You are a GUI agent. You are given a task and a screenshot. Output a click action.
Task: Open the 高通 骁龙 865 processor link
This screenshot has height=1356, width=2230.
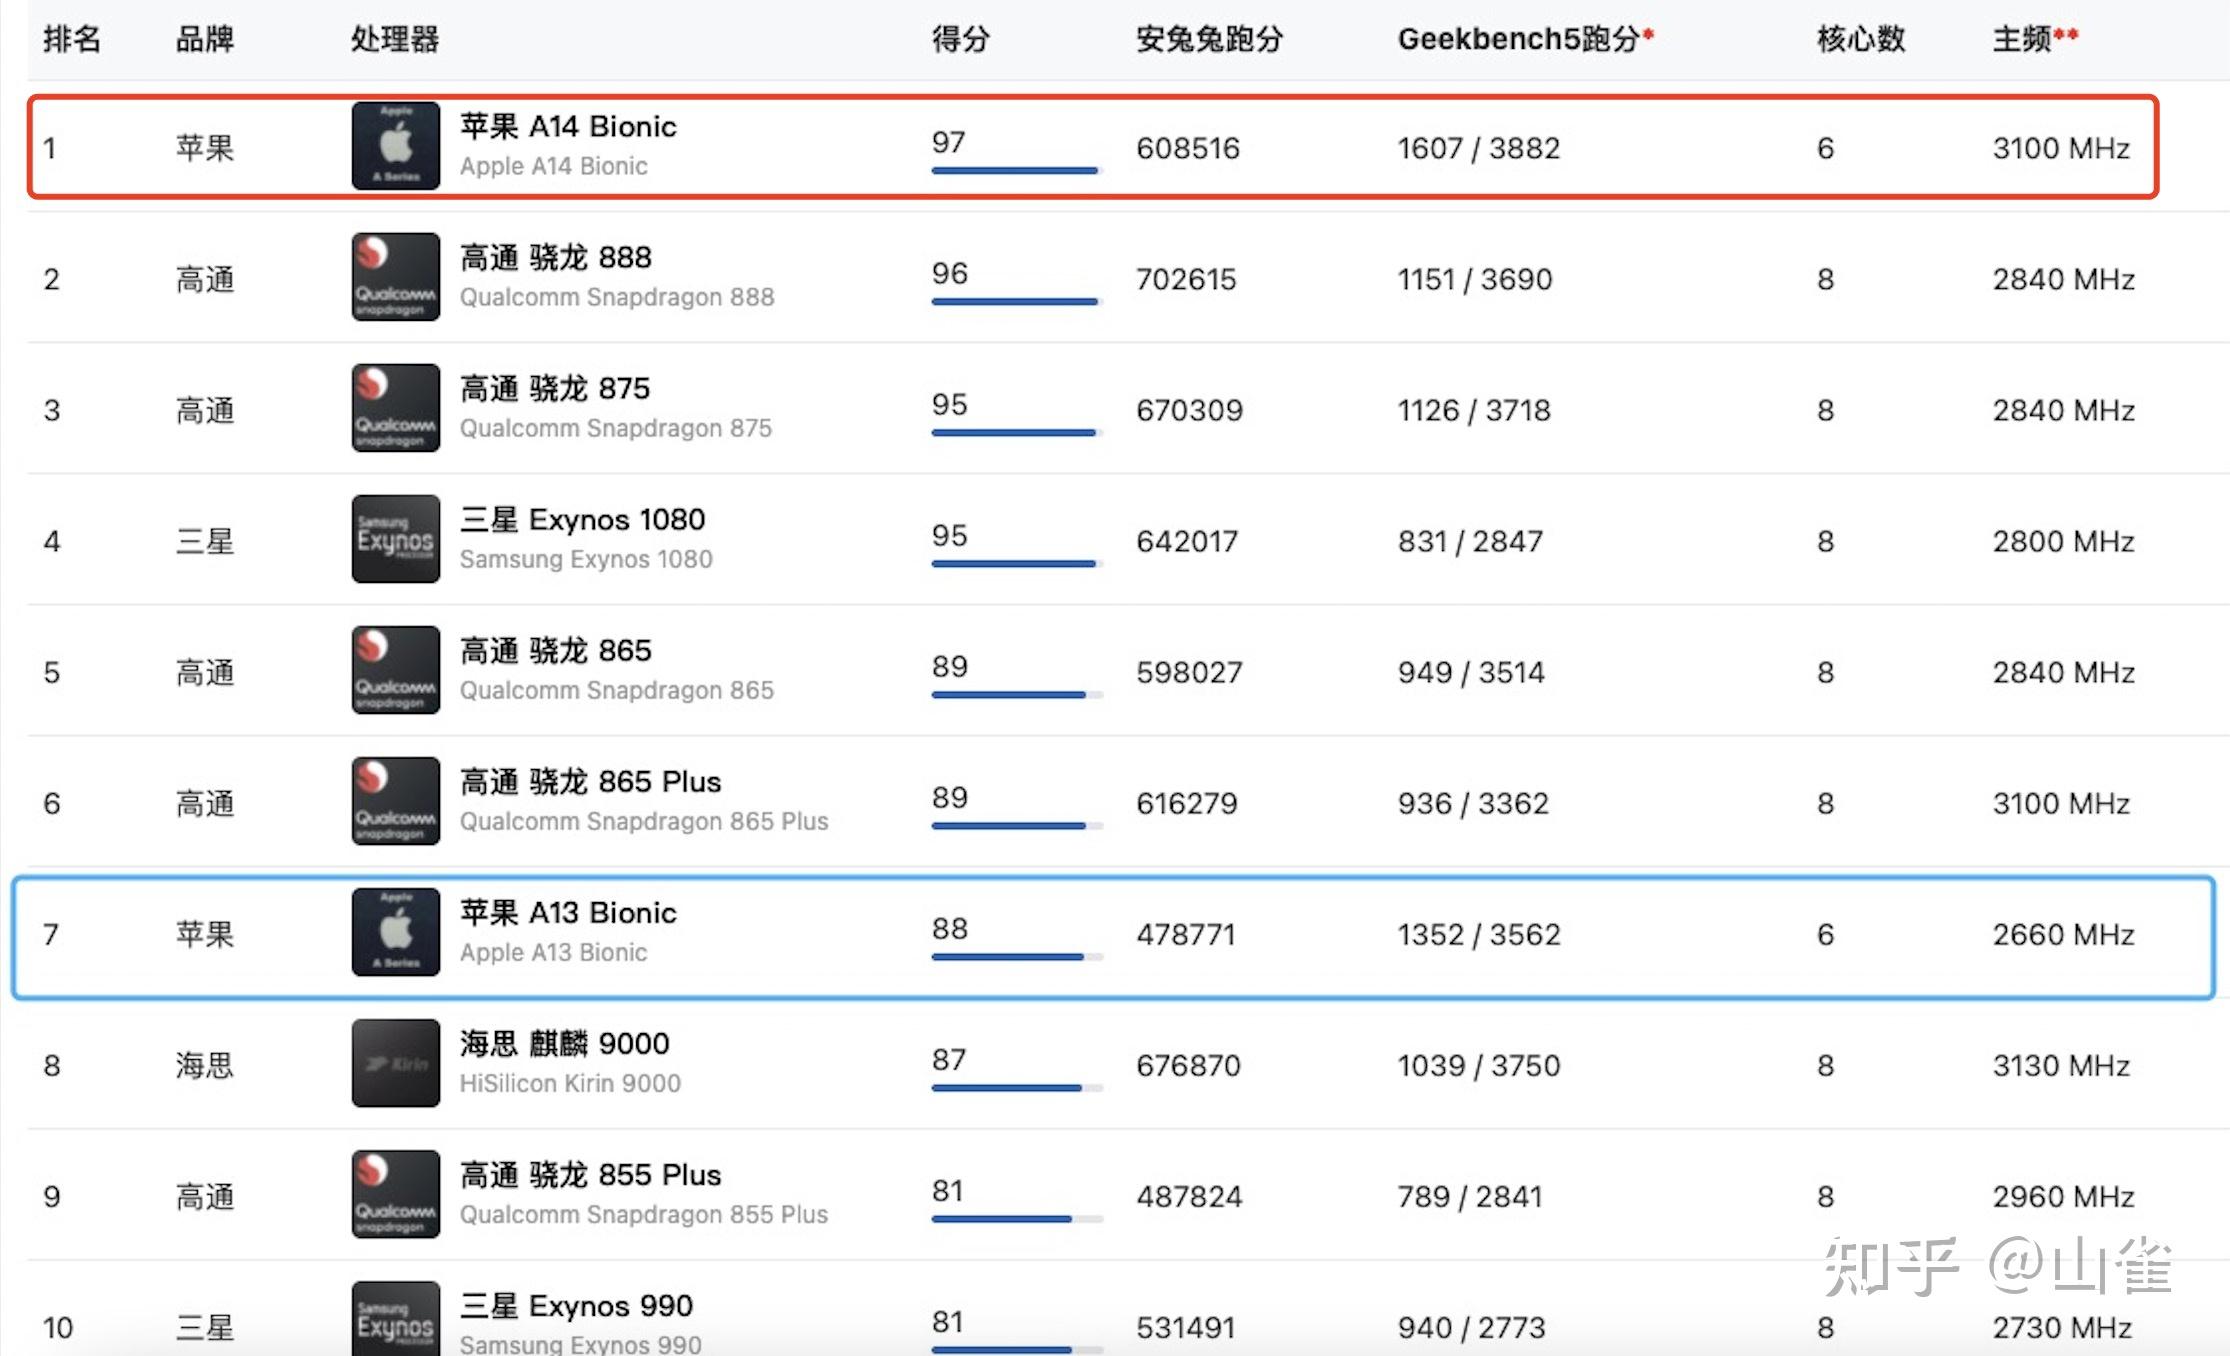pyautogui.click(x=556, y=651)
